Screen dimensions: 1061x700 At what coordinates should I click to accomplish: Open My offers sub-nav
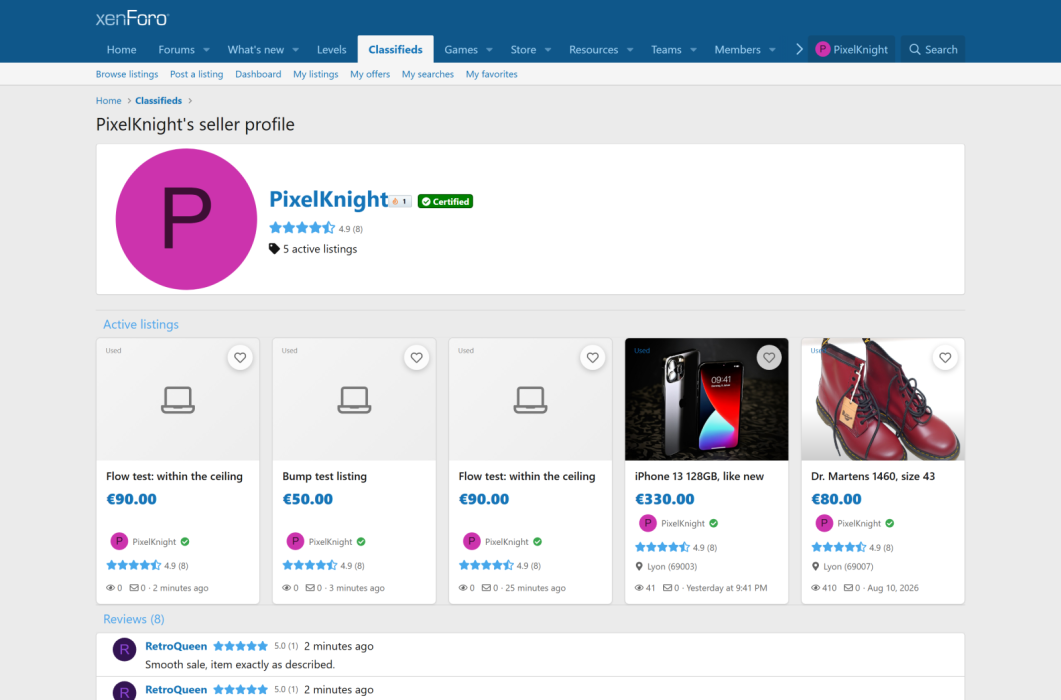[370, 74]
